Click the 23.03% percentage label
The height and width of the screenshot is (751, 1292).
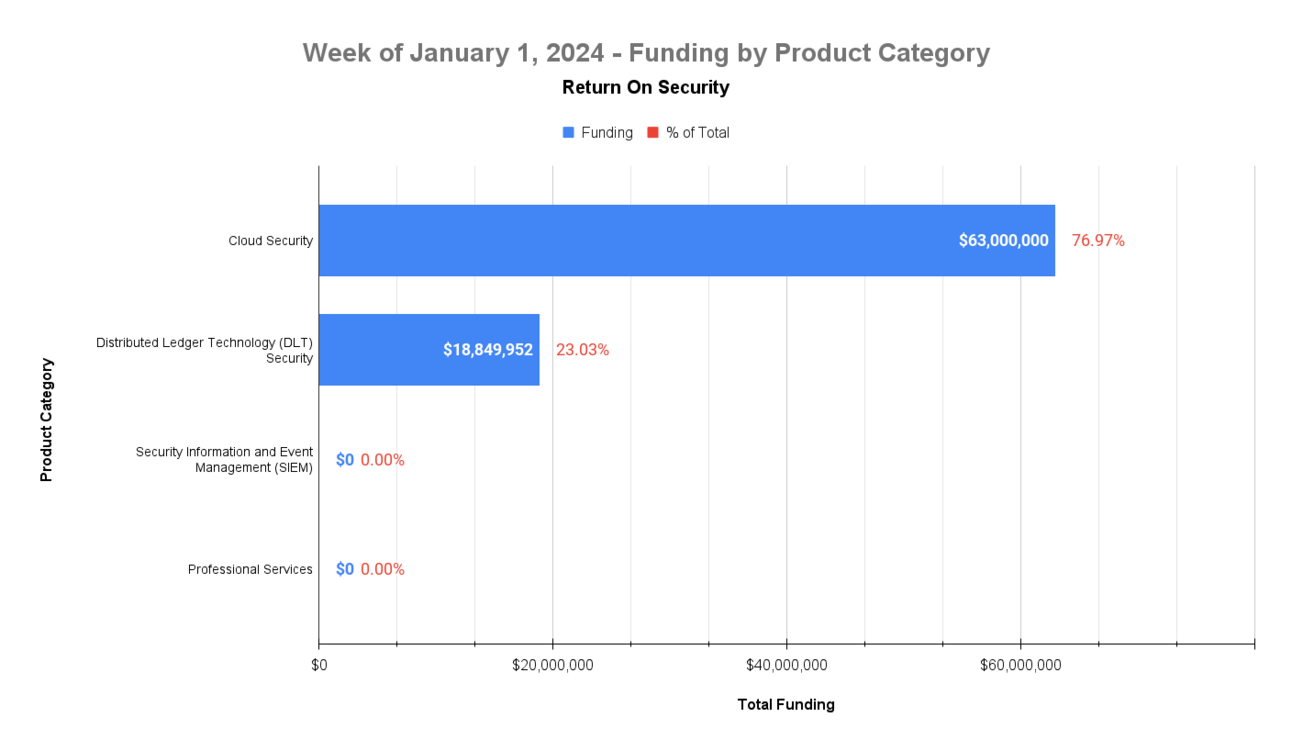coord(582,350)
